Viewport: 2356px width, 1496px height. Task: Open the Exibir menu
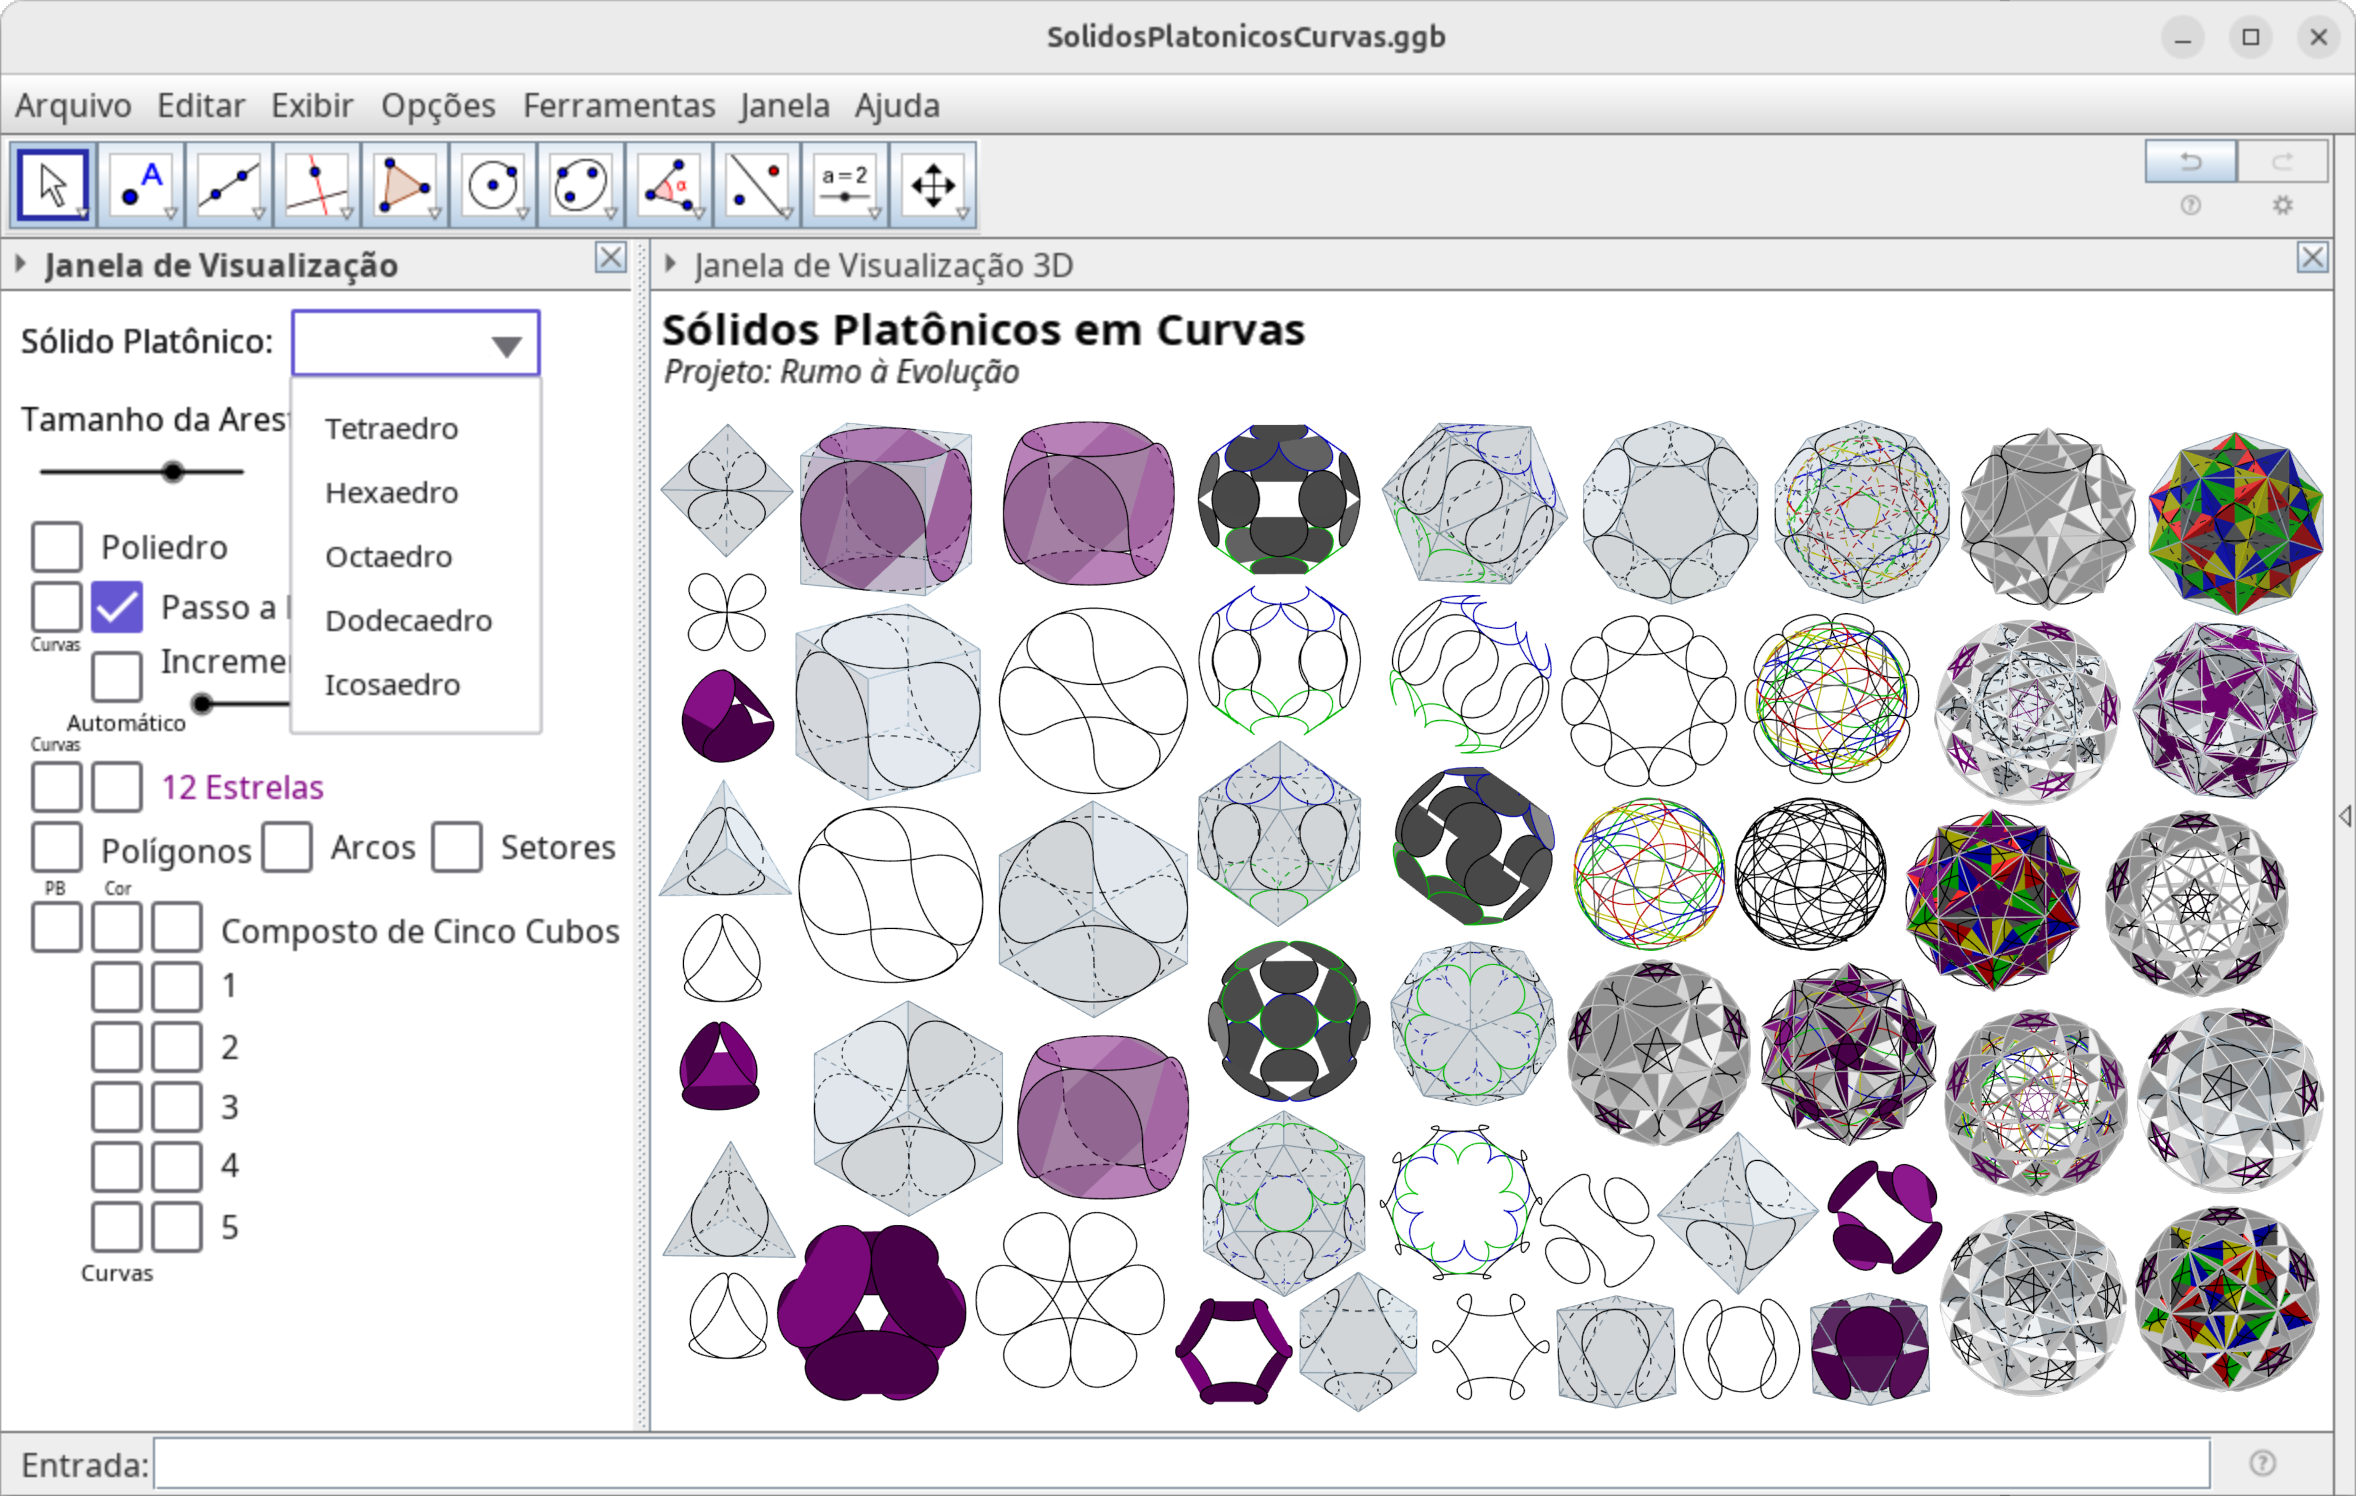click(x=312, y=105)
